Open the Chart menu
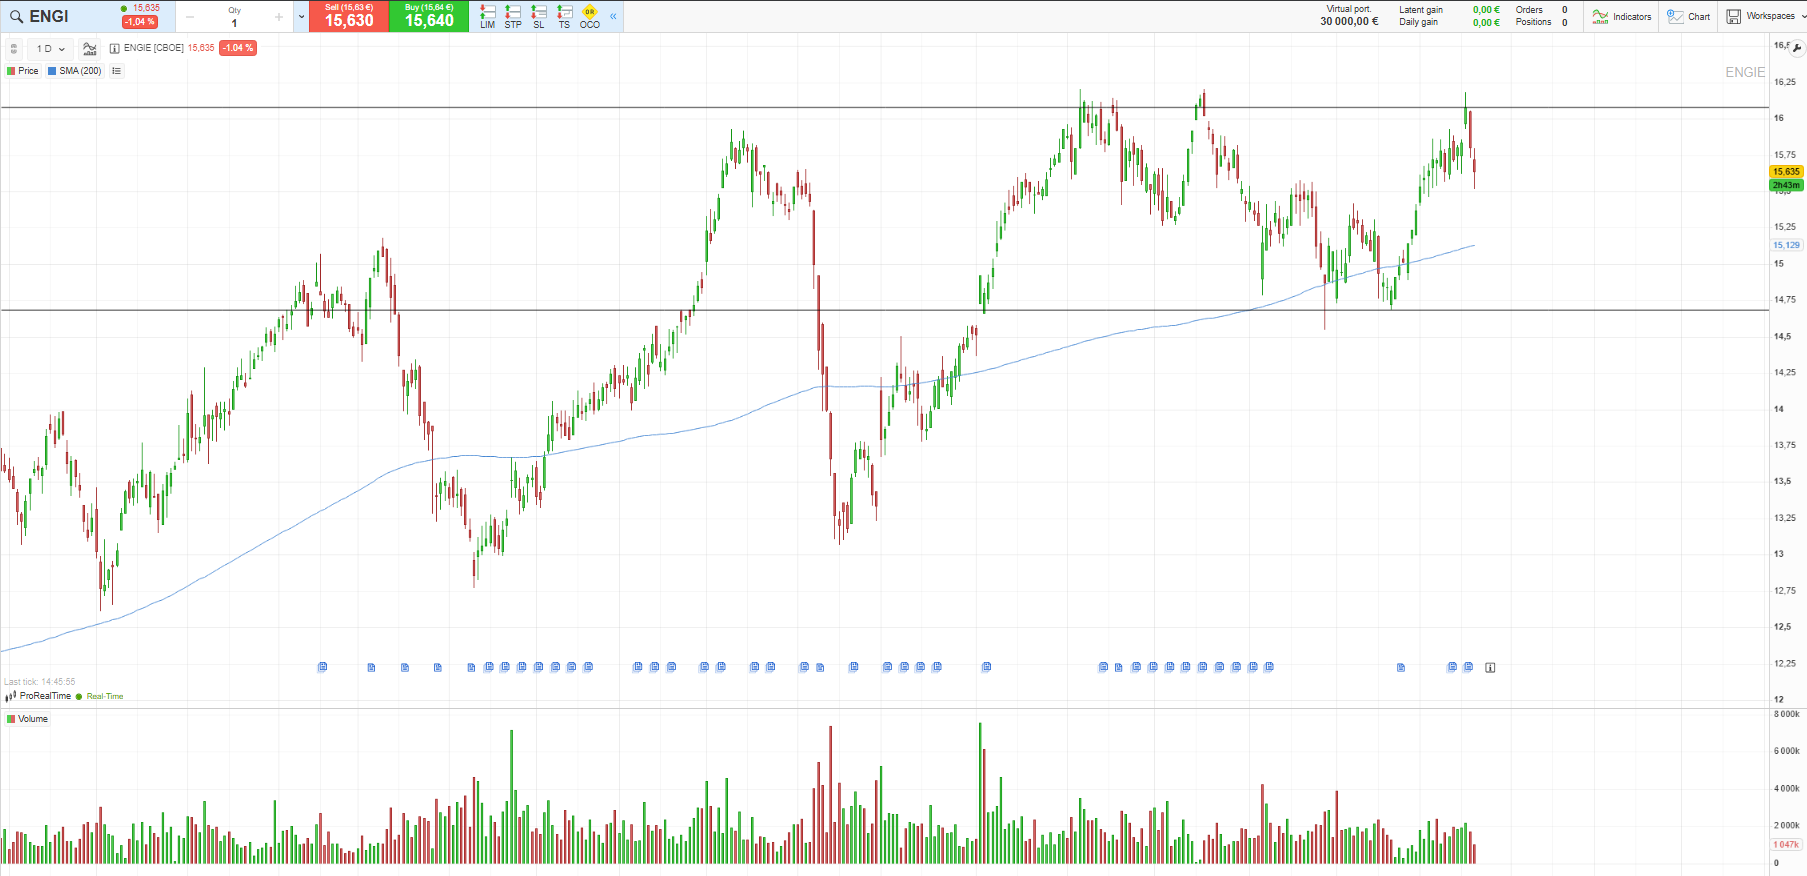The width and height of the screenshot is (1807, 876). (x=1689, y=16)
